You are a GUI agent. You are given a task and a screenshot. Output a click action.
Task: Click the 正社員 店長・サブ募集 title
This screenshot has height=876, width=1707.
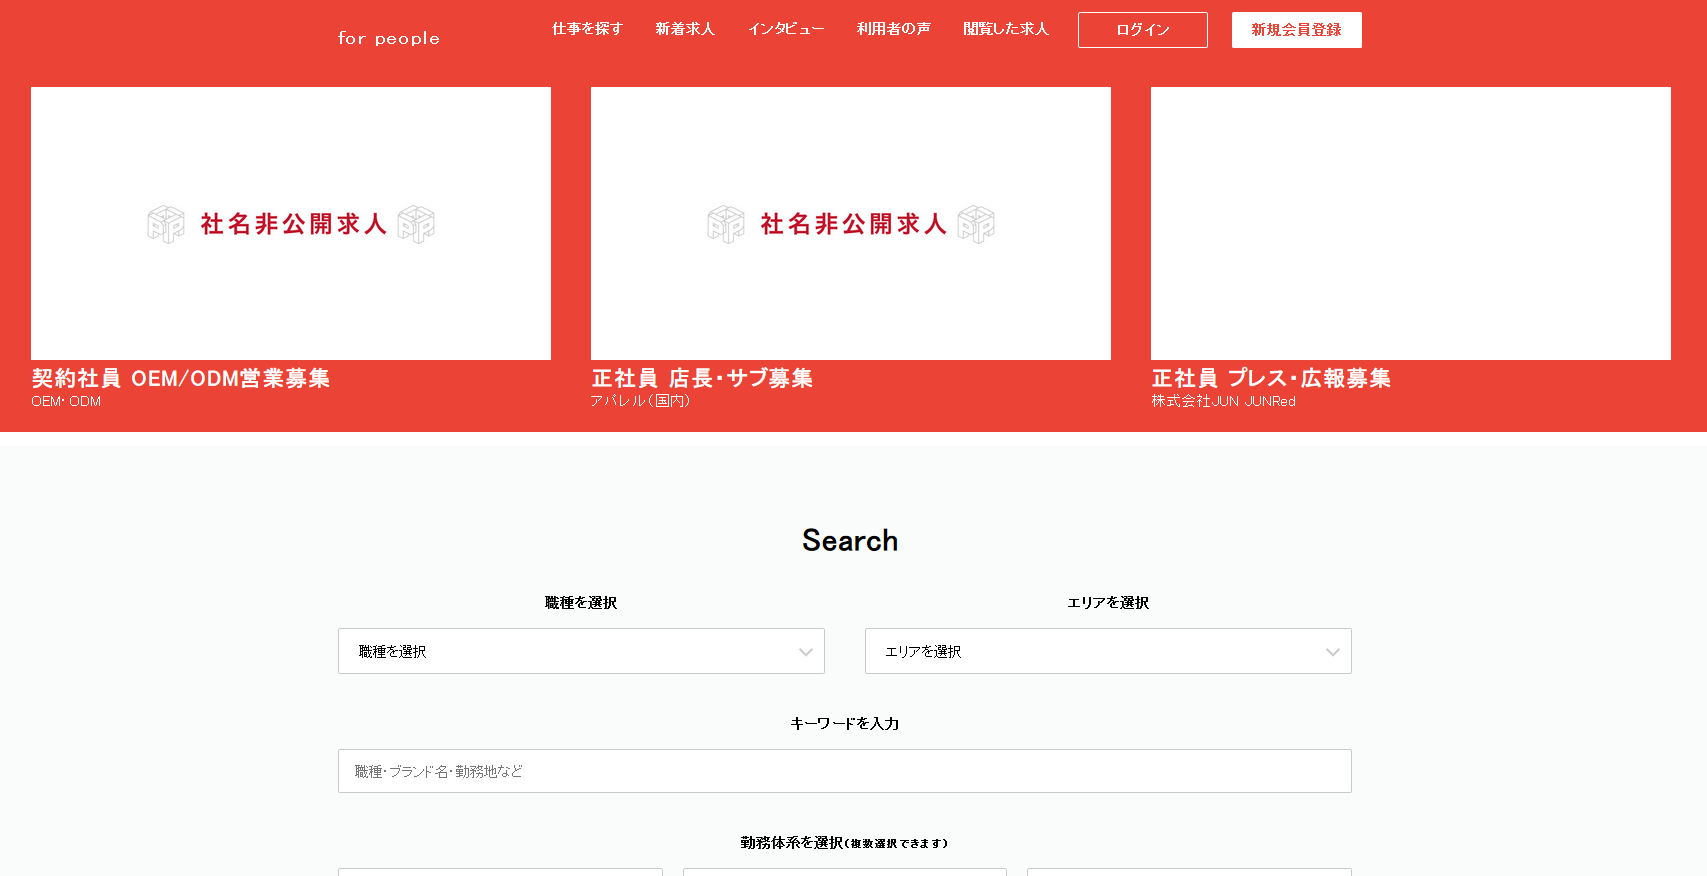point(702,378)
